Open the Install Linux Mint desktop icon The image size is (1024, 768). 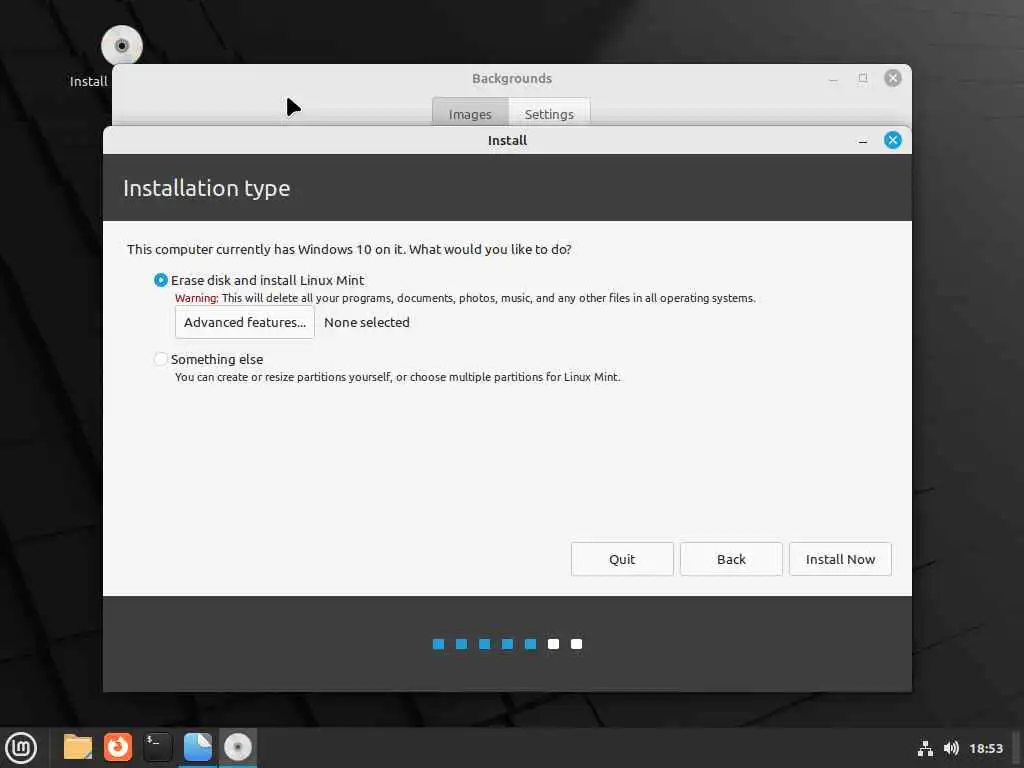[x=121, y=46]
